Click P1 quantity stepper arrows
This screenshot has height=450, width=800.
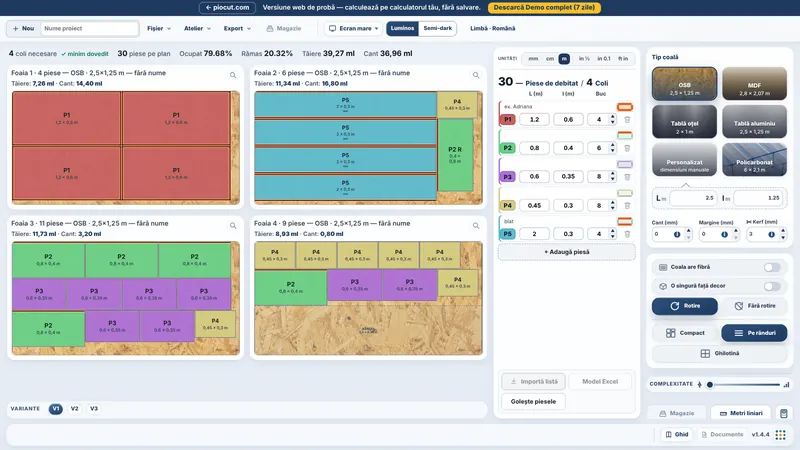pyautogui.click(x=613, y=119)
